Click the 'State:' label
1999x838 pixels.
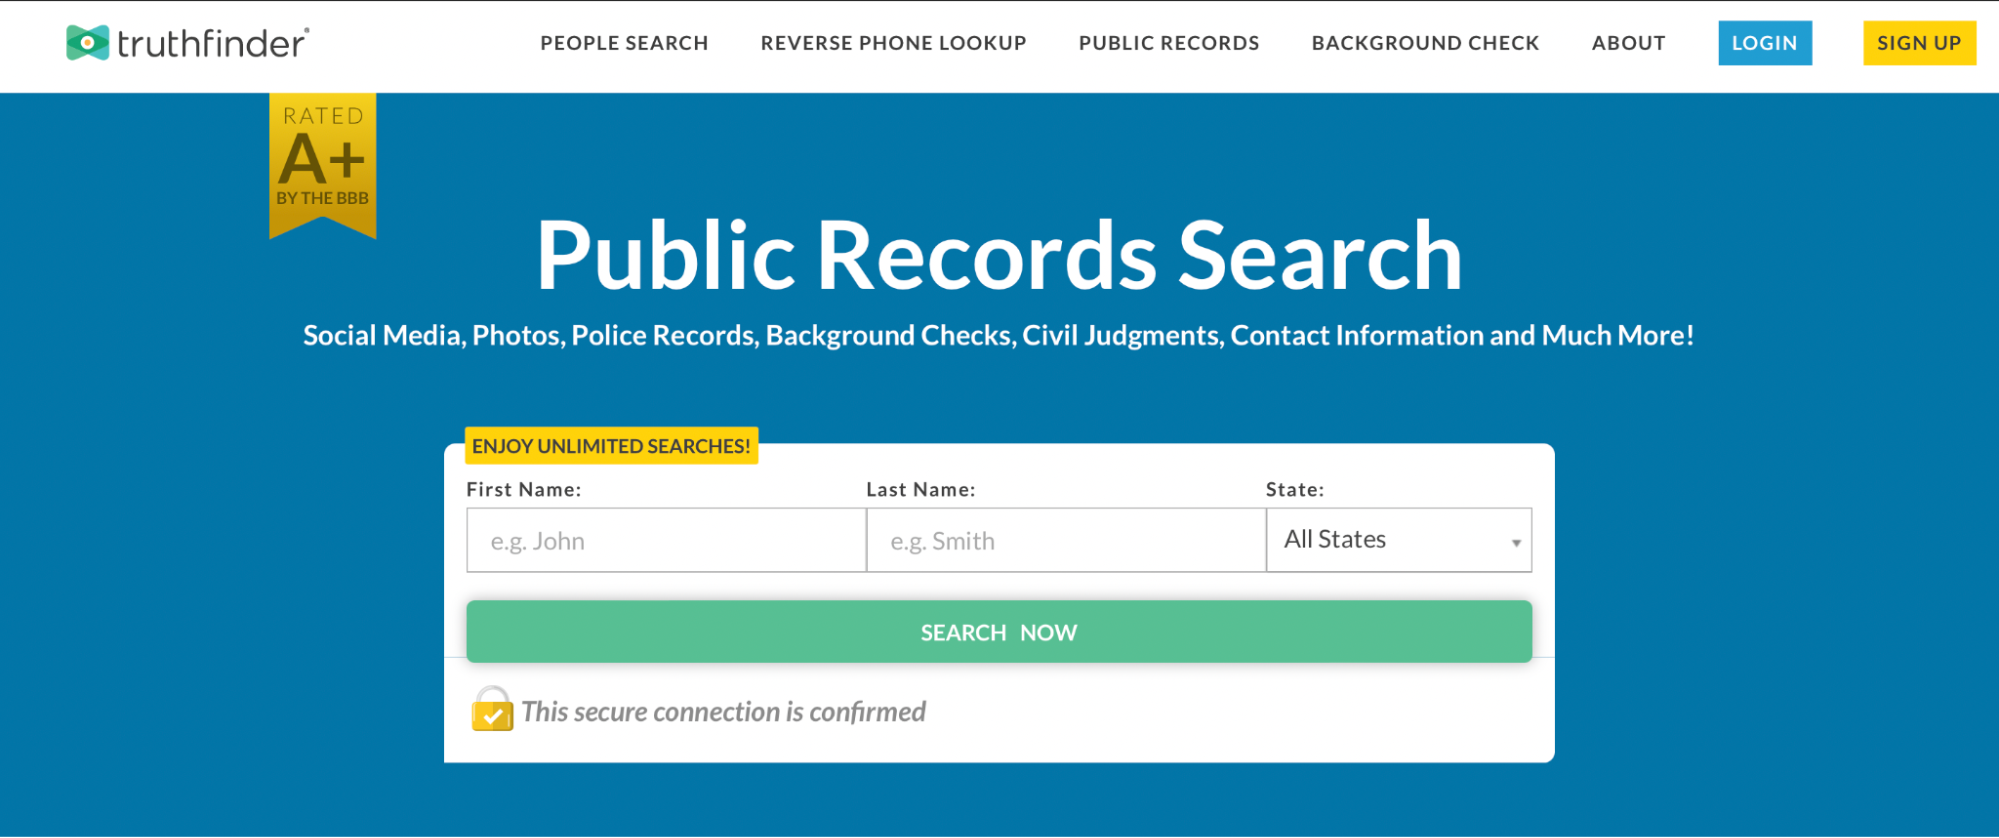pos(1295,490)
